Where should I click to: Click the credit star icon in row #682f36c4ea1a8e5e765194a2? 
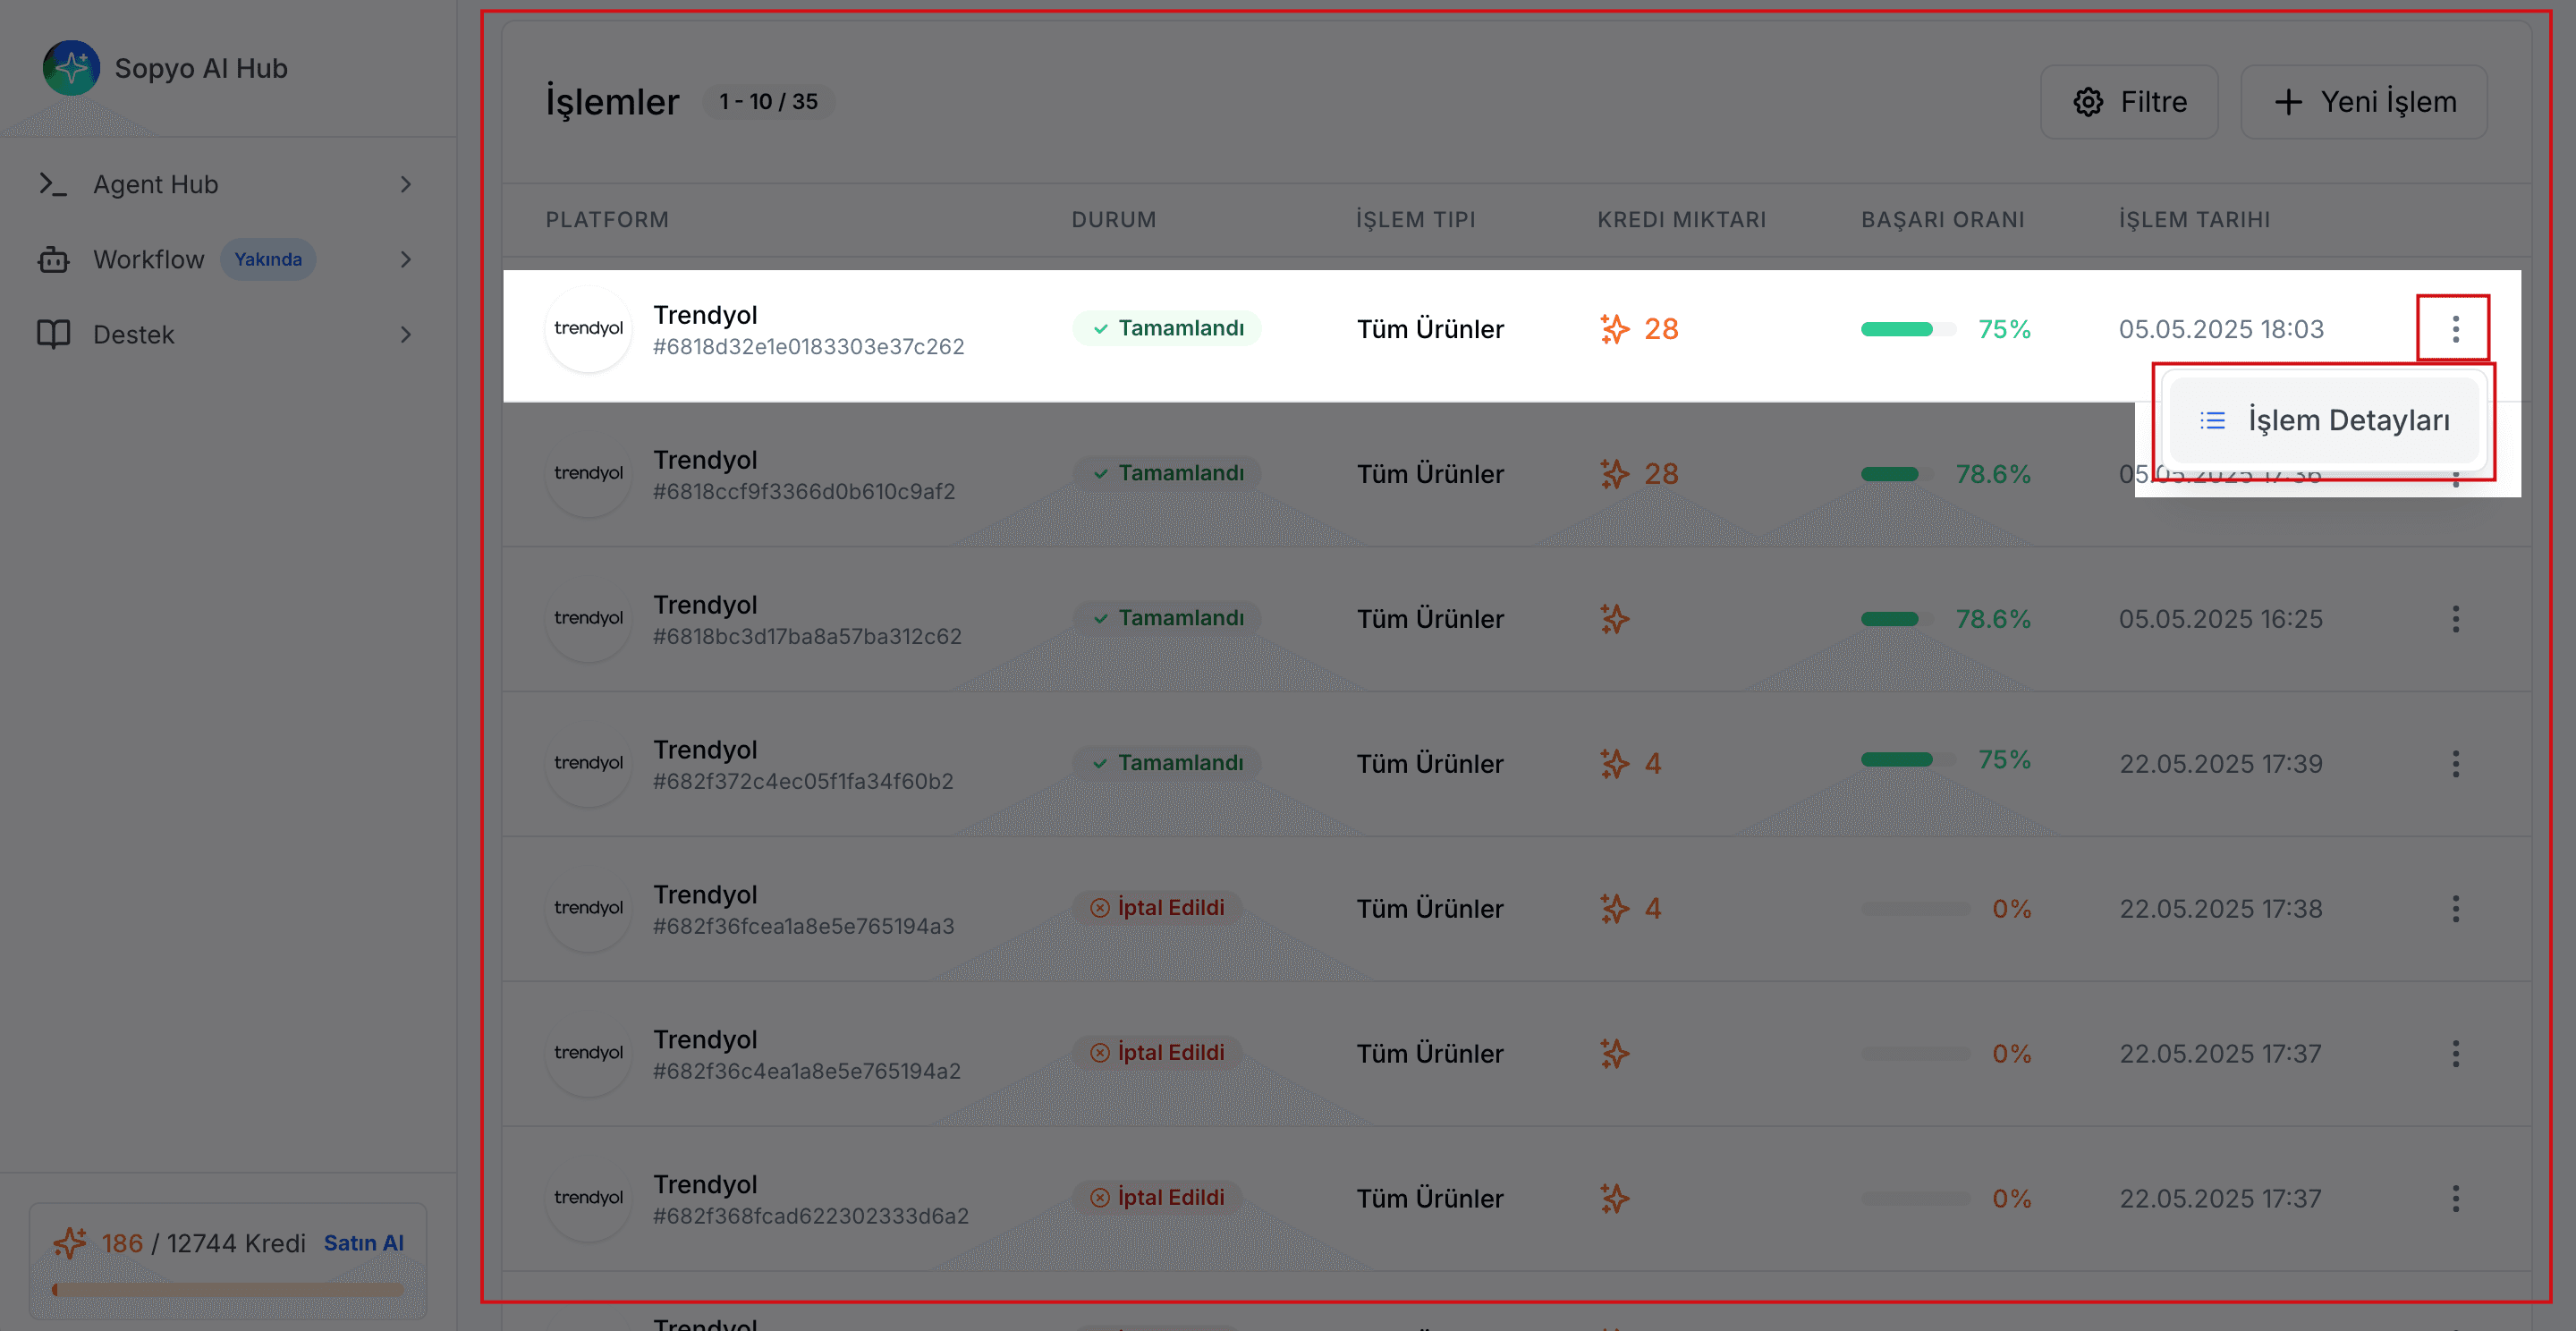point(1614,1054)
